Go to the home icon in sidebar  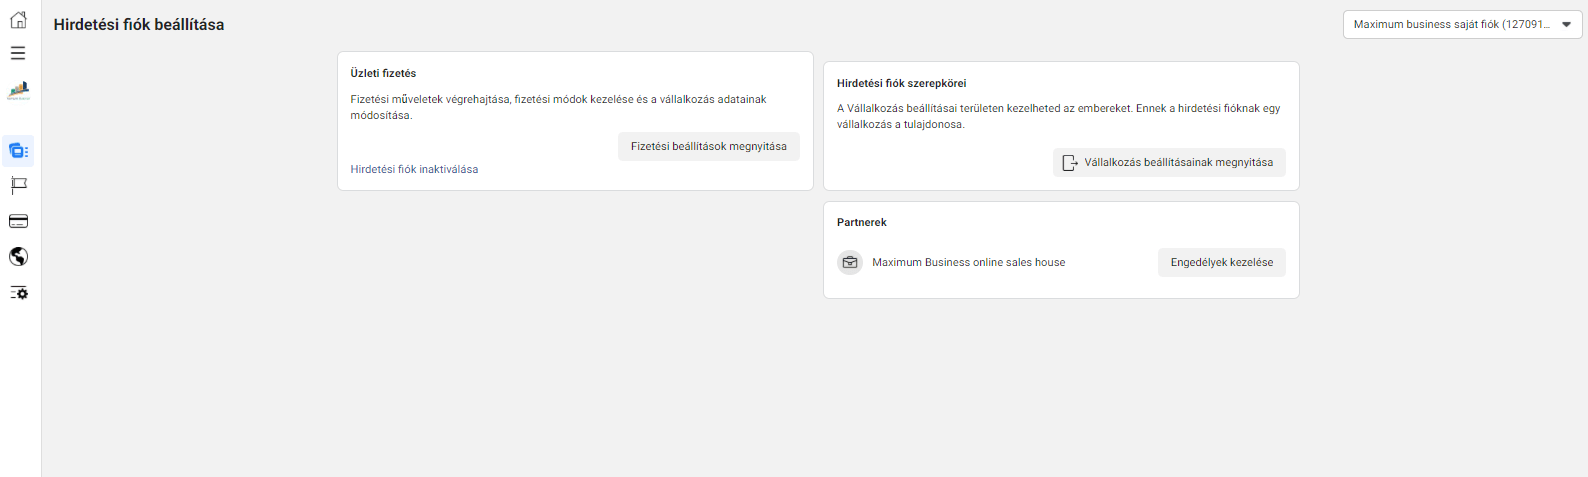18,19
